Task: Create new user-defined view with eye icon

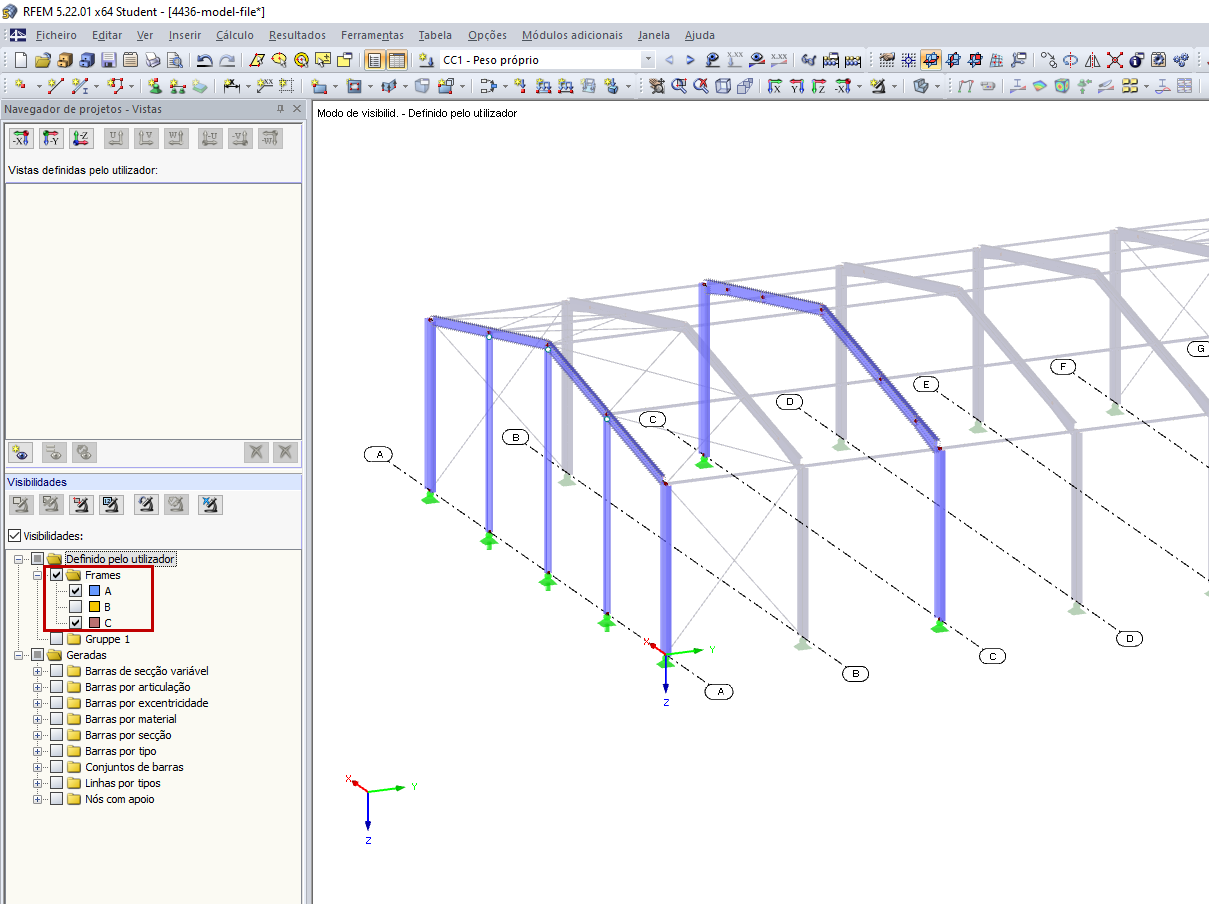Action: click(x=21, y=452)
